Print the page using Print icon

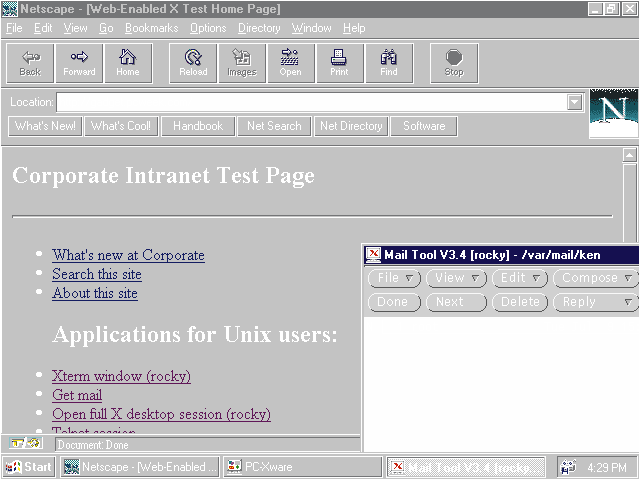pyautogui.click(x=340, y=63)
